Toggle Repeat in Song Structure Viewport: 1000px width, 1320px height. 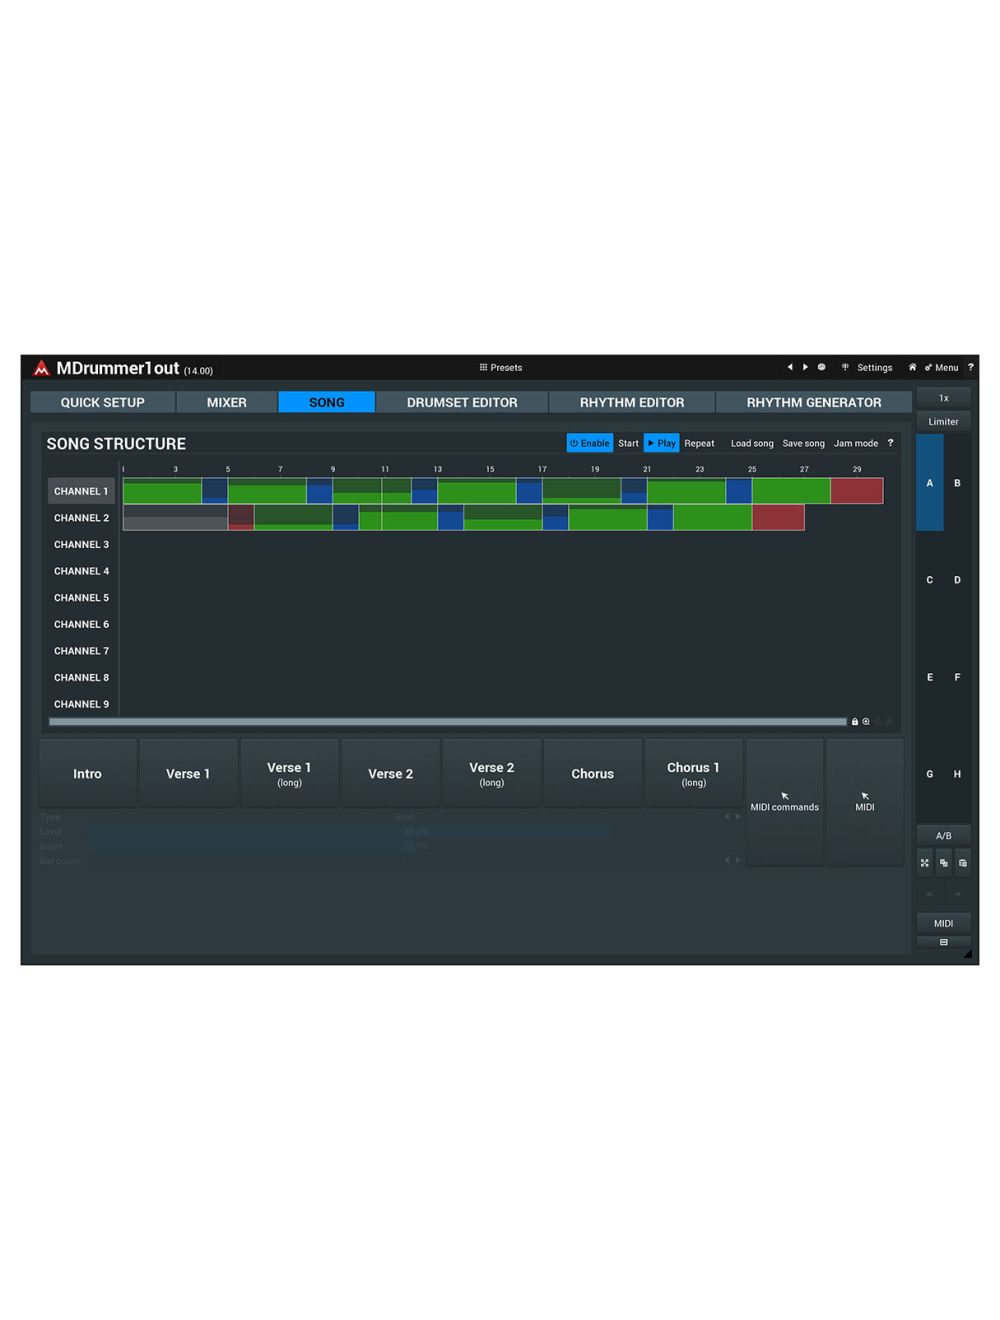coord(699,443)
